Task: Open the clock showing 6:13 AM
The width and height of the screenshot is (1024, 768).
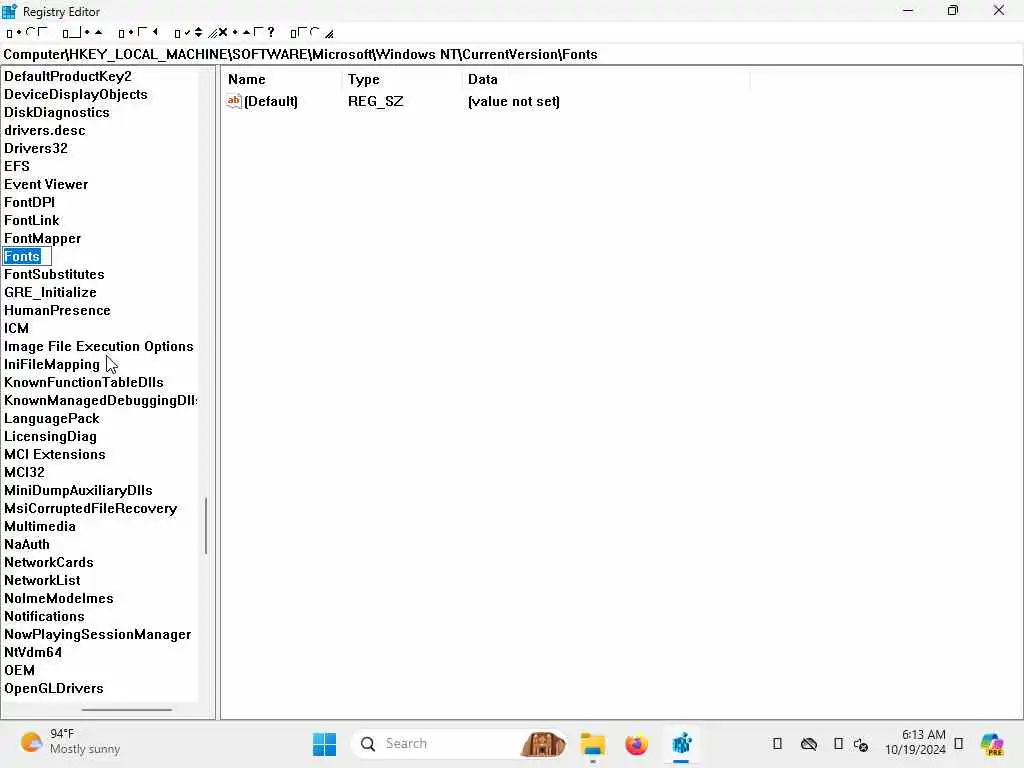Action: (916, 742)
